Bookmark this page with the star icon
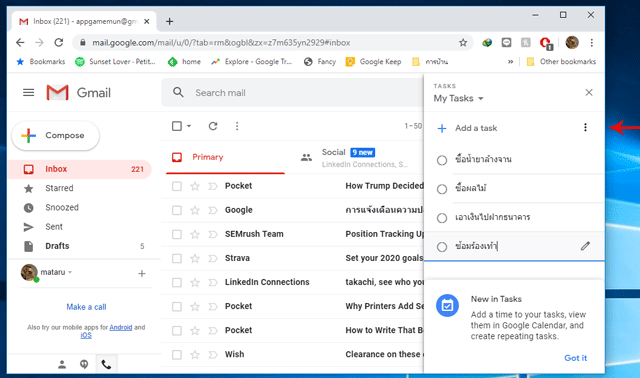This screenshot has width=640, height=378. pyautogui.click(x=462, y=42)
